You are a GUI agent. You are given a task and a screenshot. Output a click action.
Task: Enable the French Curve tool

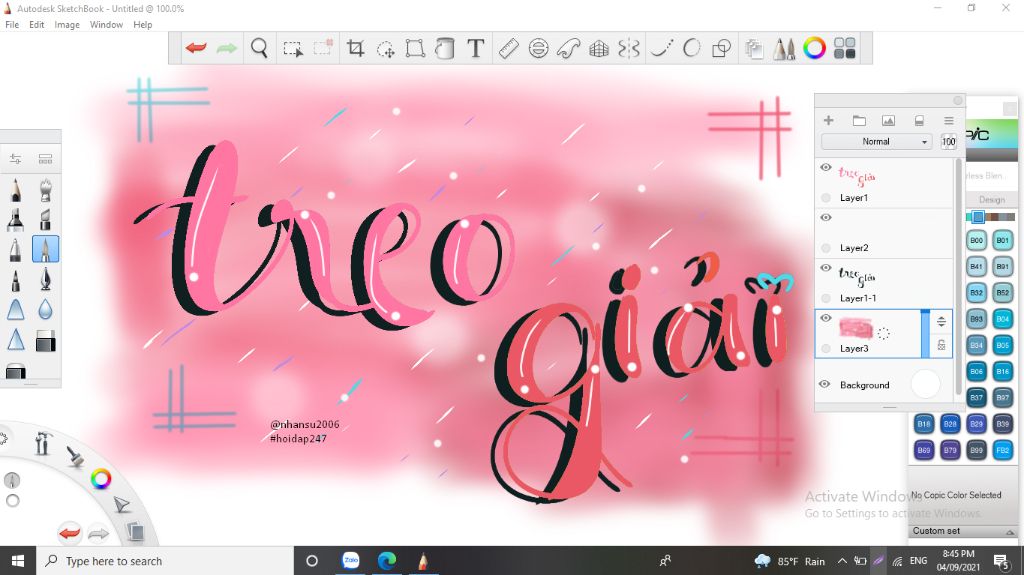tap(568, 48)
